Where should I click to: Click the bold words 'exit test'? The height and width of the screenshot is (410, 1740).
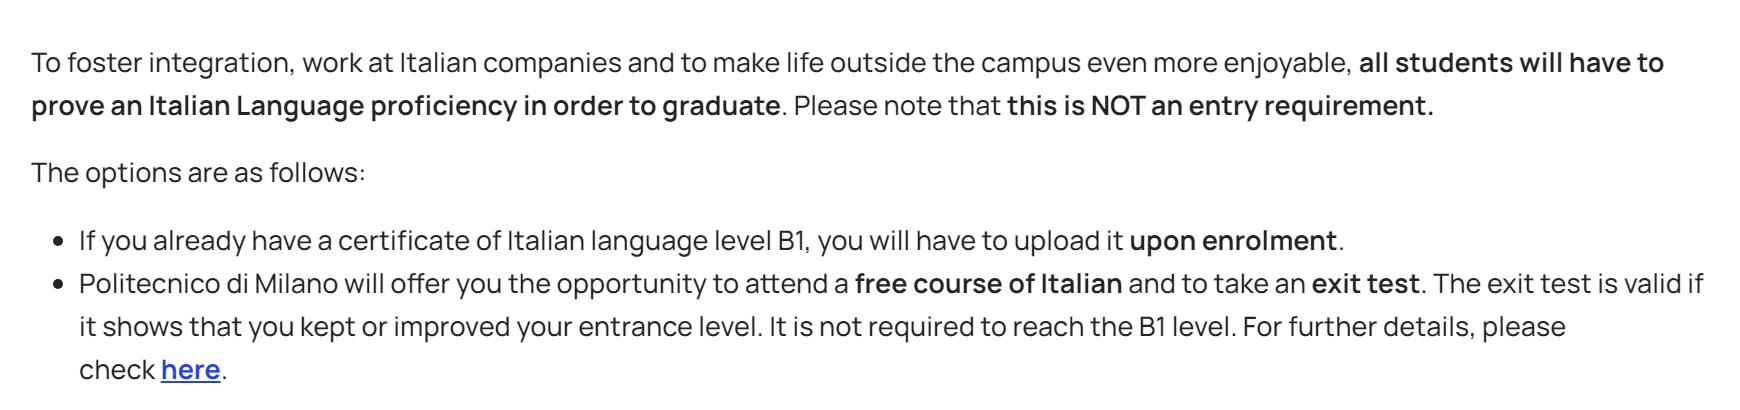tap(1365, 284)
